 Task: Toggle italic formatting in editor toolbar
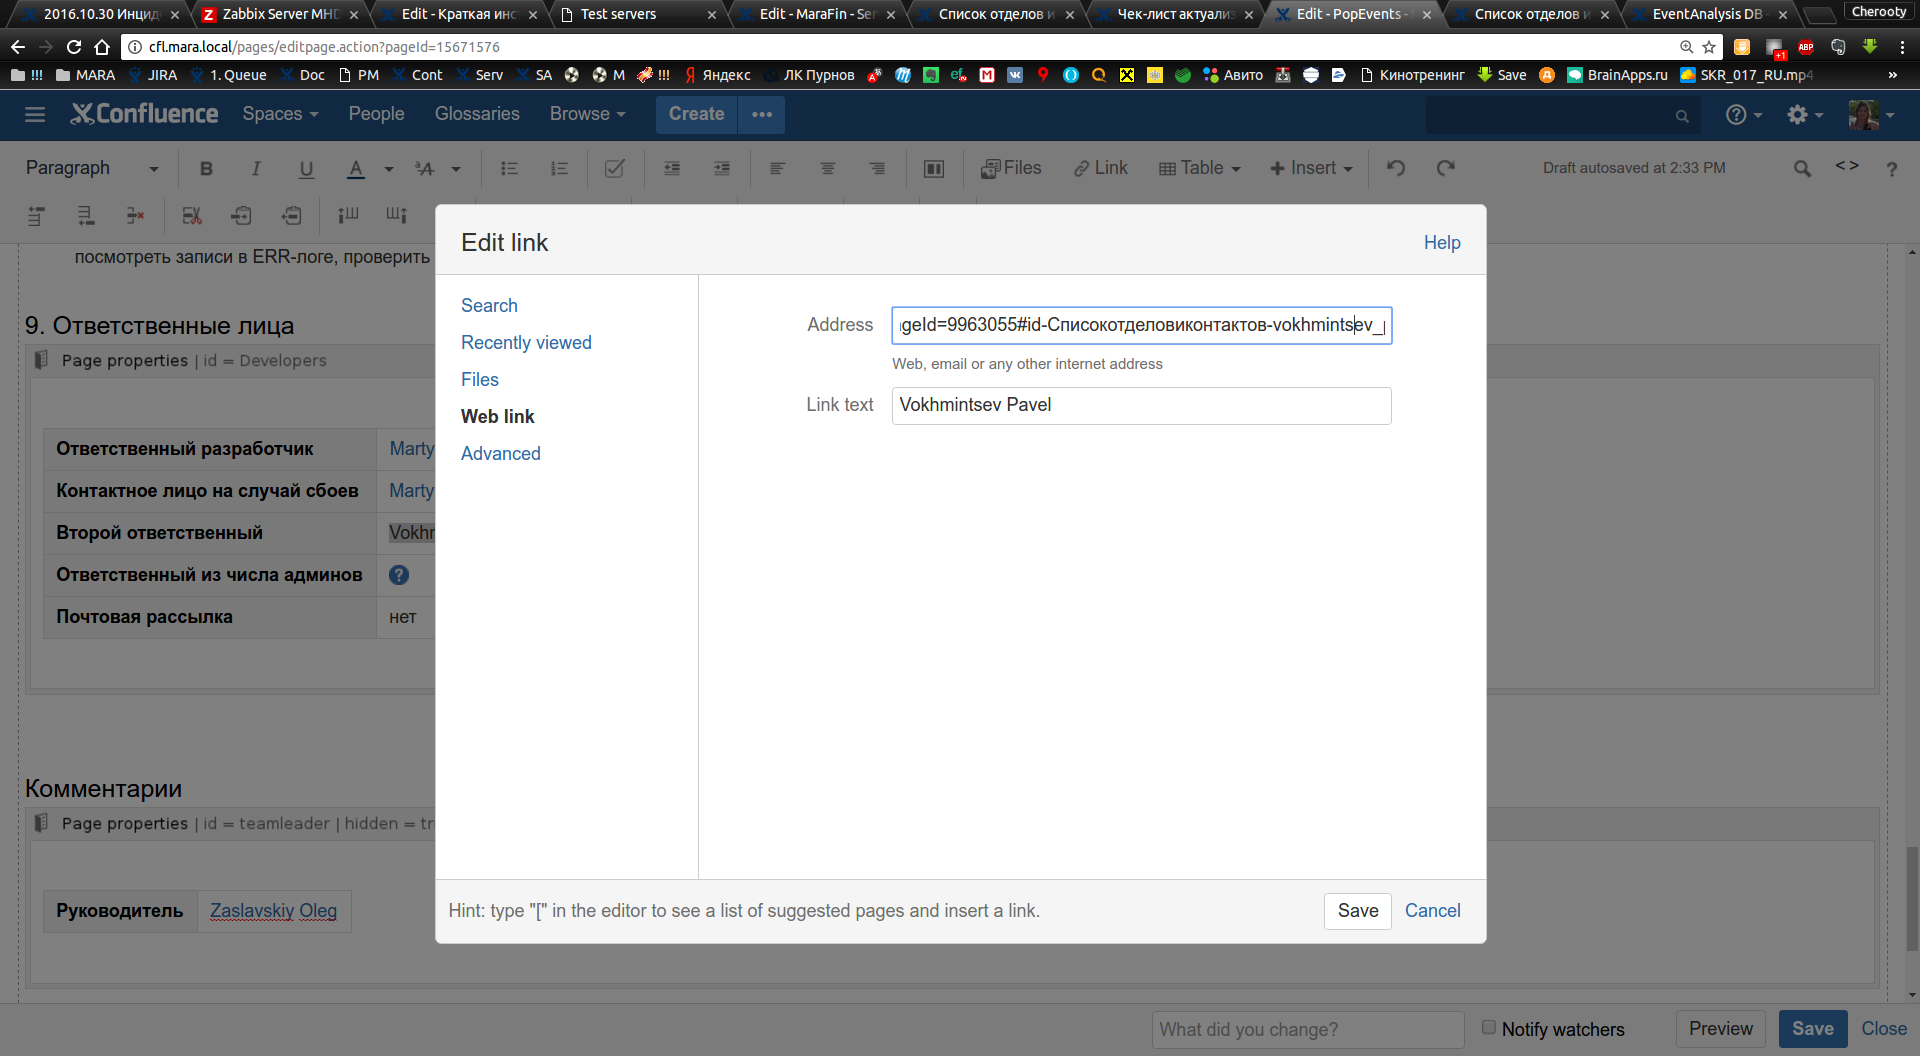tap(256, 168)
